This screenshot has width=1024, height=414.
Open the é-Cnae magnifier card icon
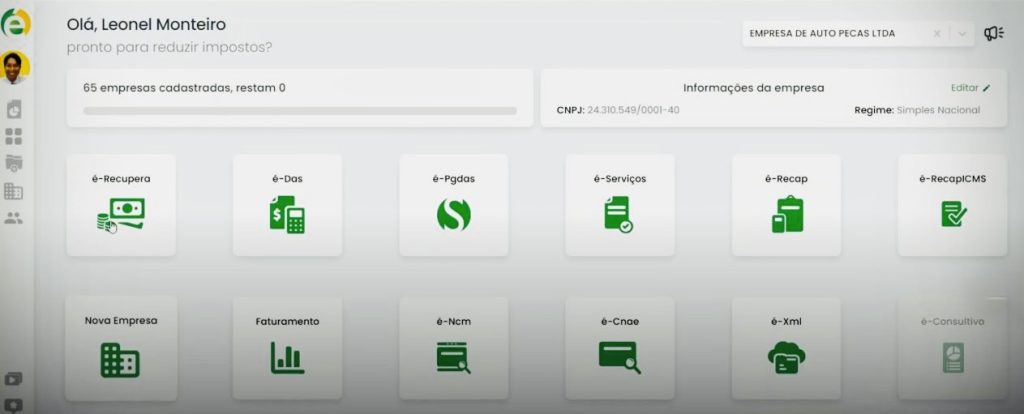pyautogui.click(x=620, y=358)
